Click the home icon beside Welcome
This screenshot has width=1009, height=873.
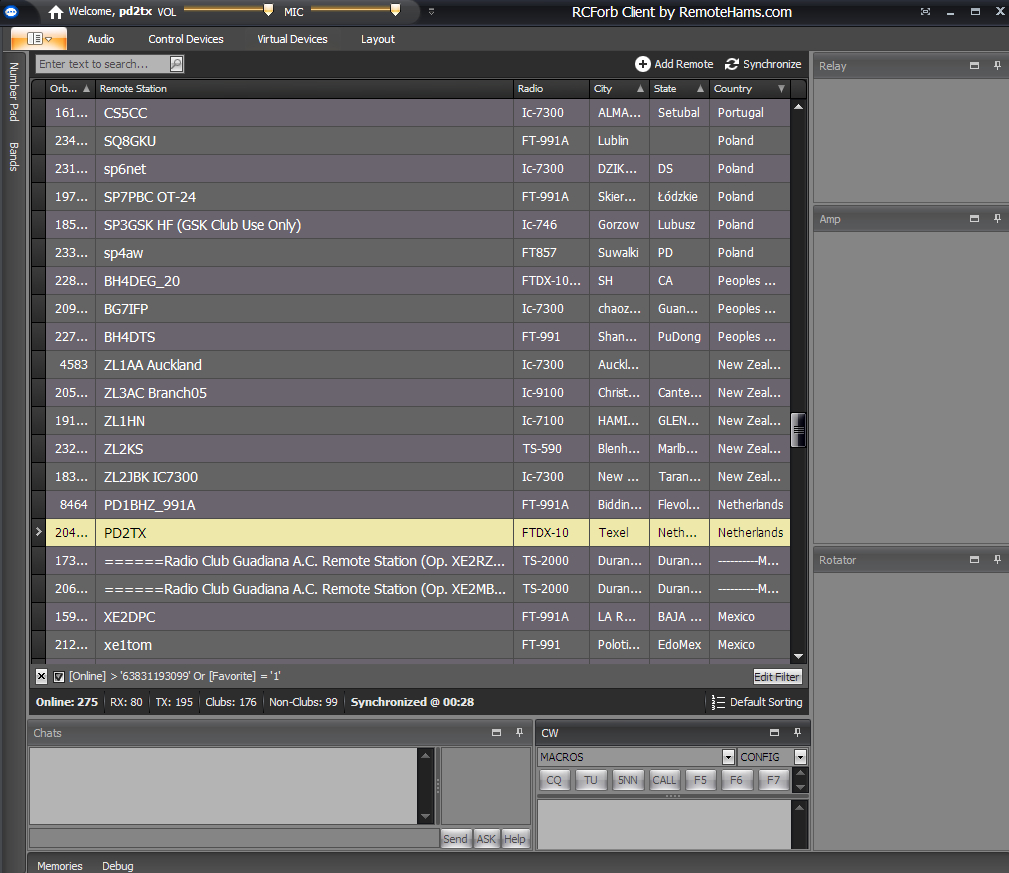click(x=56, y=12)
